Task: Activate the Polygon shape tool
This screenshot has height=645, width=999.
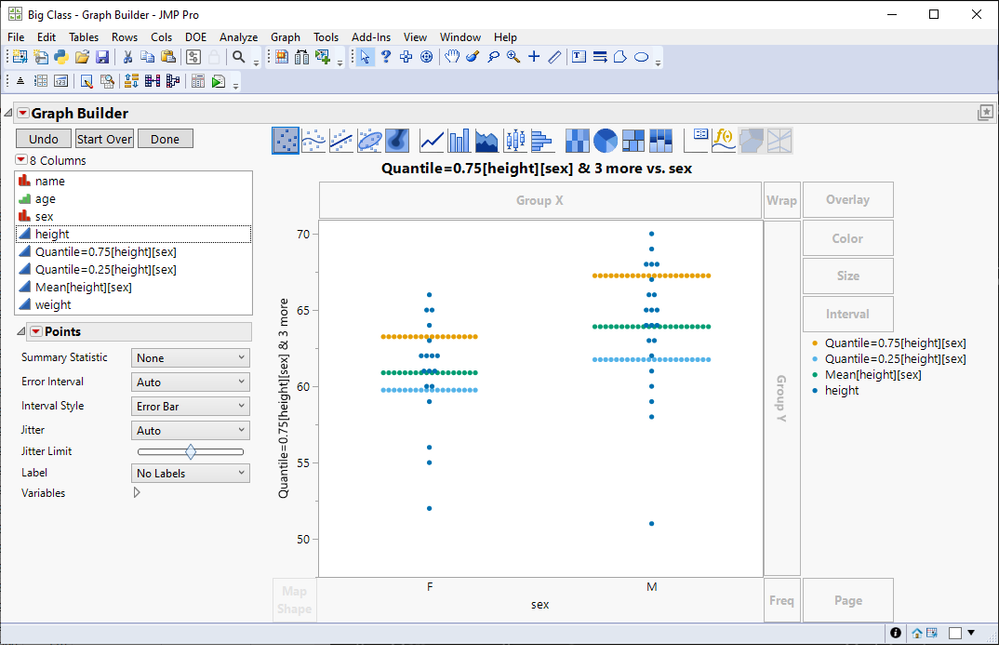Action: coord(620,57)
